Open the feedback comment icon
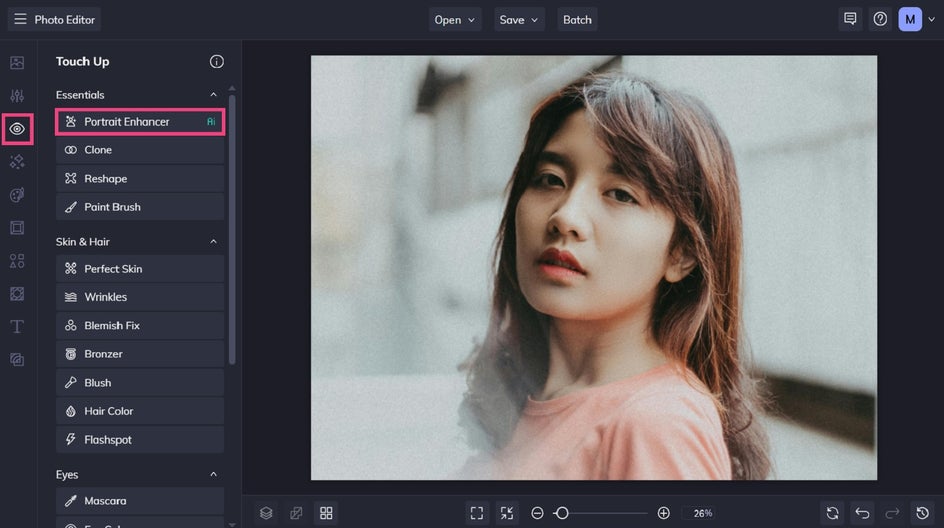 (x=850, y=19)
